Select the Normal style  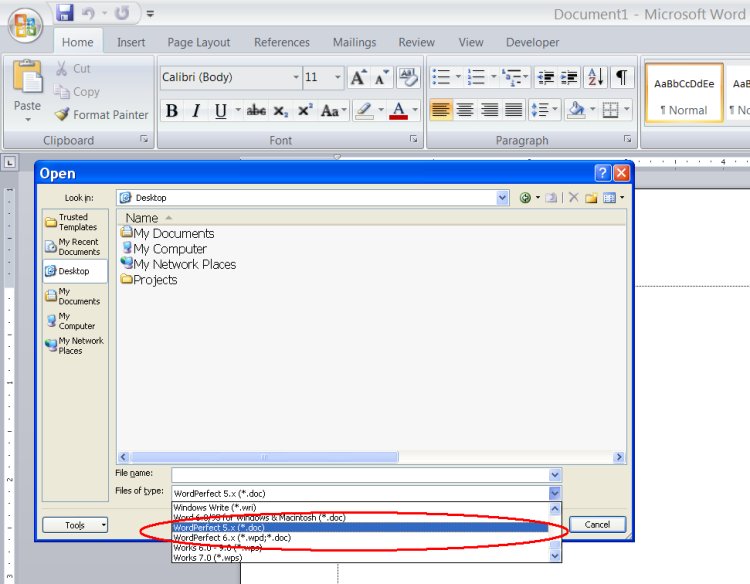[684, 94]
